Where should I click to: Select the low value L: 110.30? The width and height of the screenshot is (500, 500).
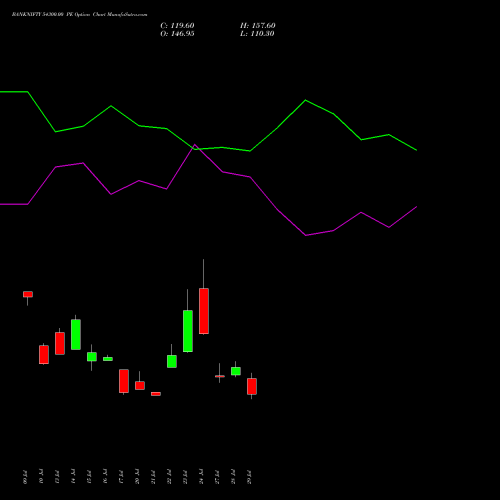(257, 34)
